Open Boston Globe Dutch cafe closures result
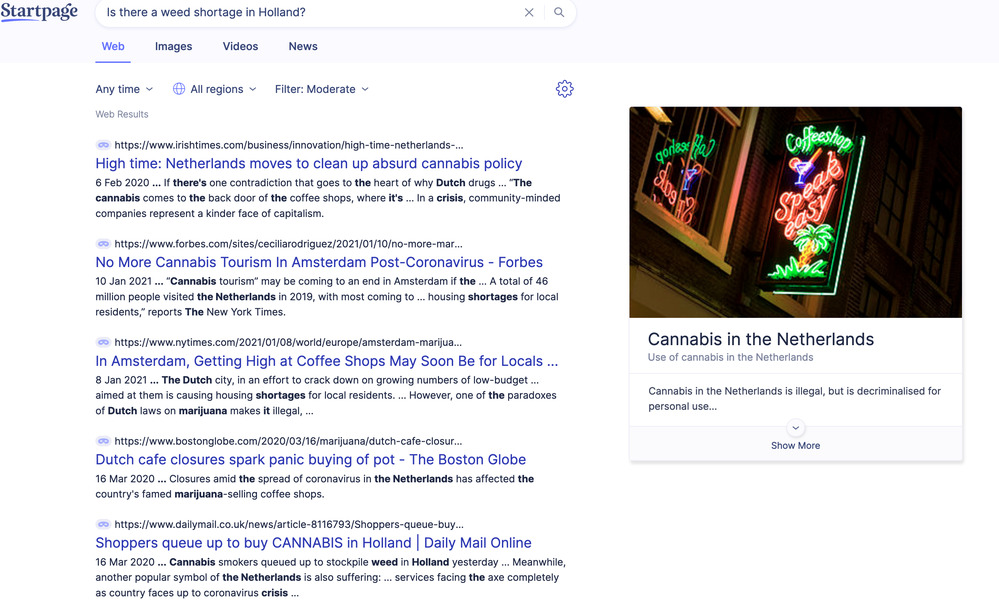999x615 pixels. (310, 460)
